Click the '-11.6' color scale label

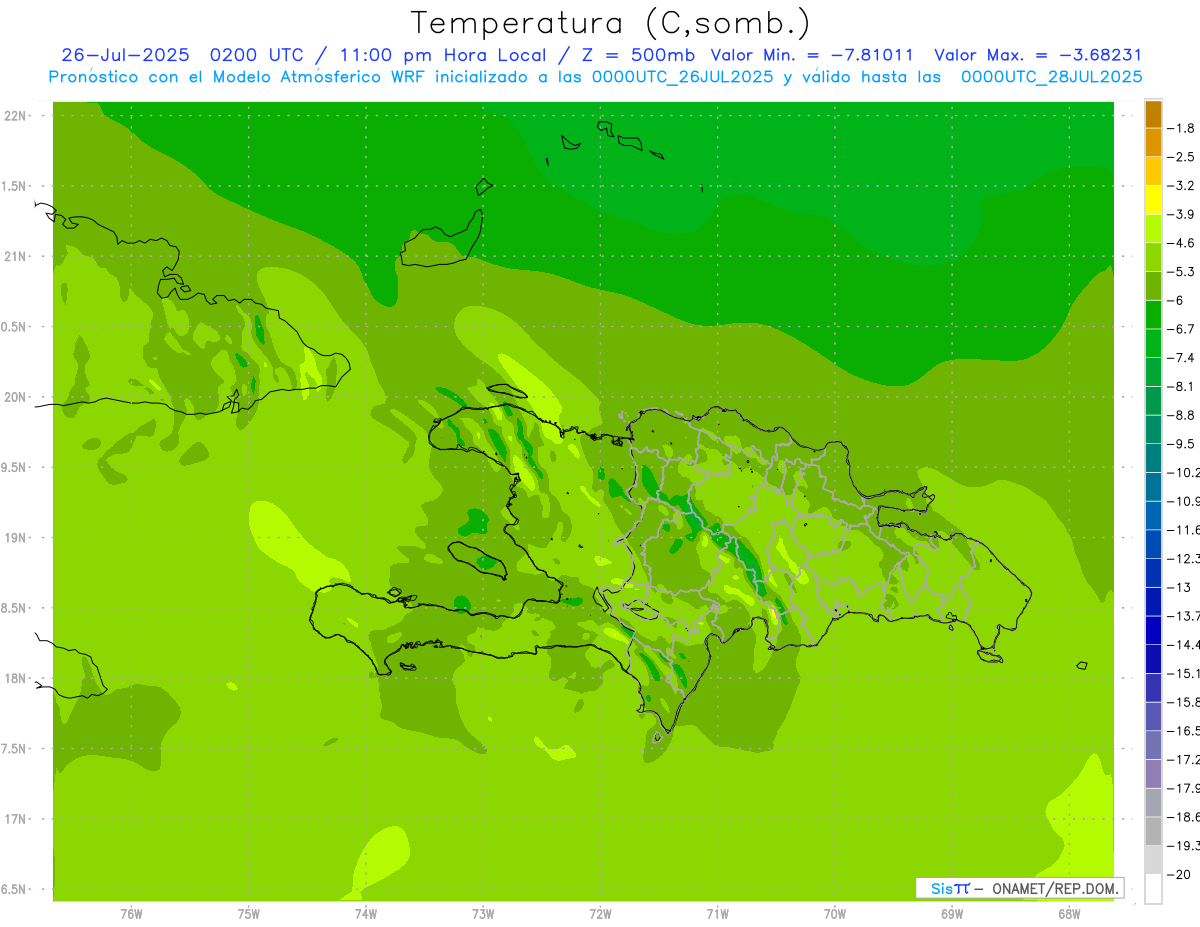1183,530
